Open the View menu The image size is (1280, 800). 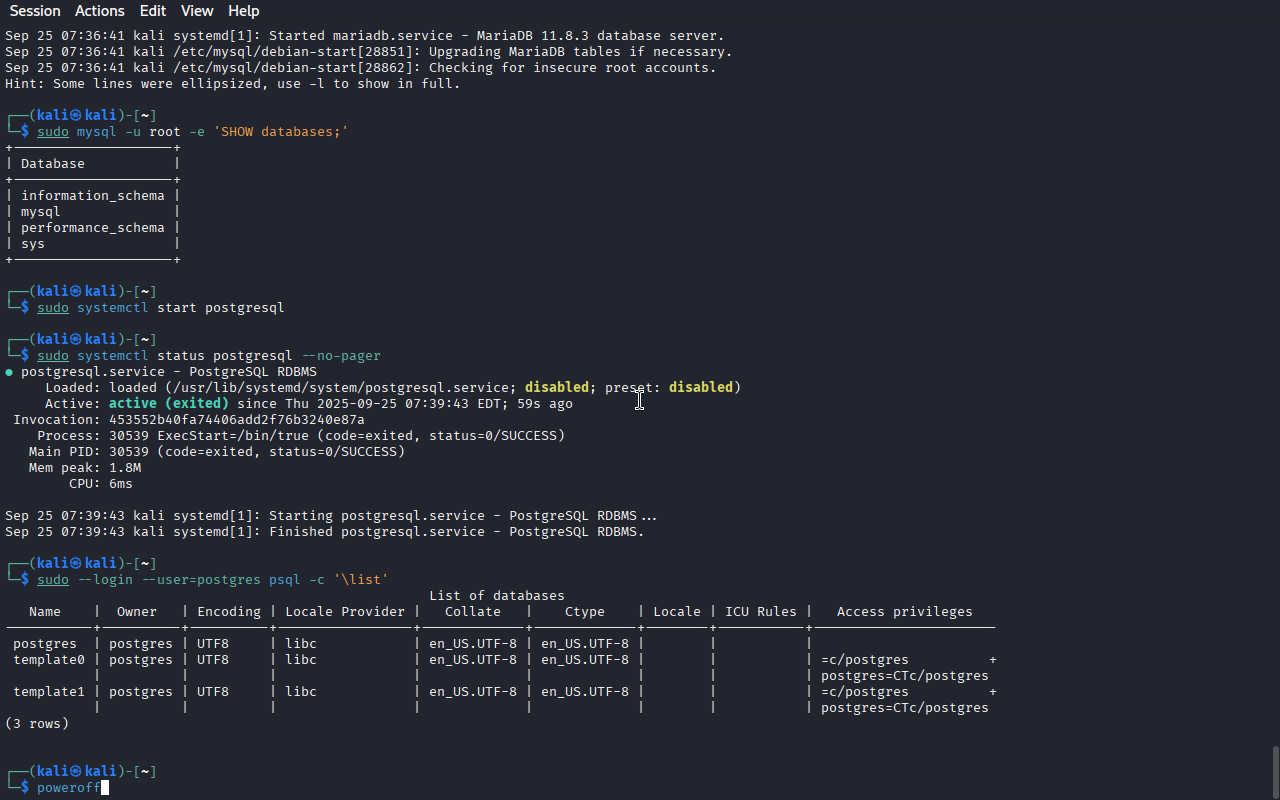click(197, 11)
